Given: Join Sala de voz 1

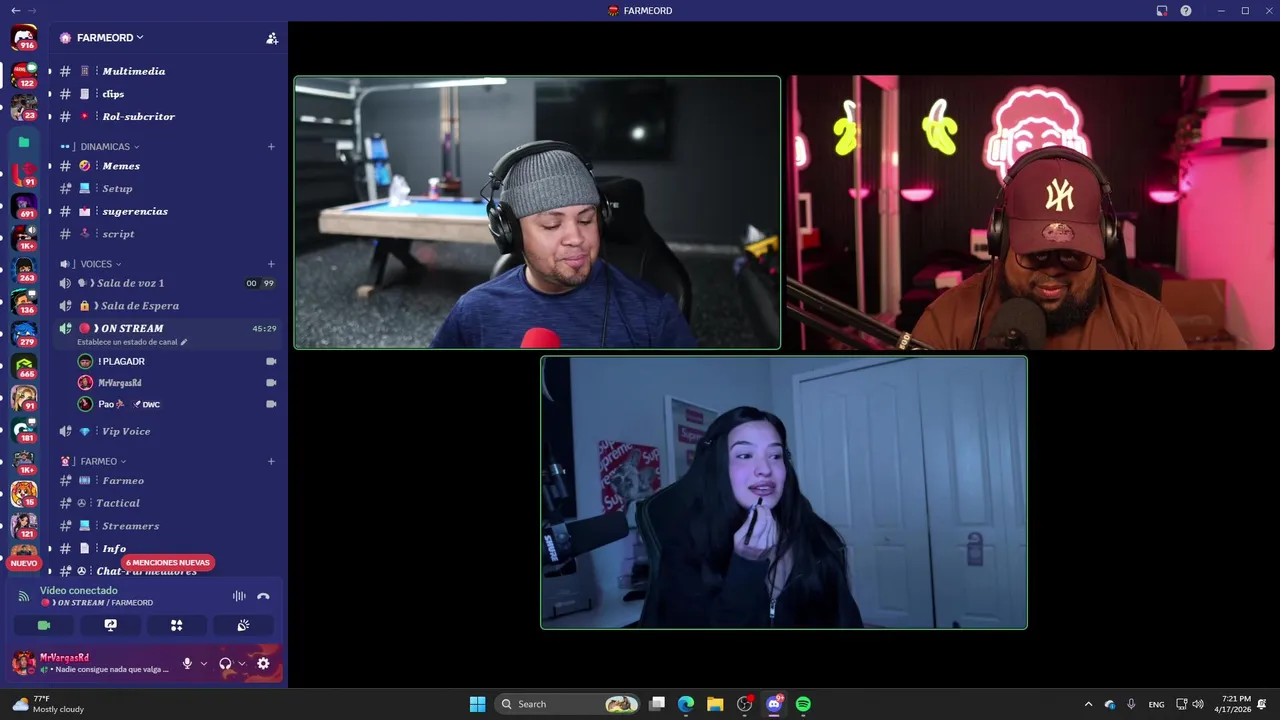Looking at the screenshot, I should pos(167,283).
